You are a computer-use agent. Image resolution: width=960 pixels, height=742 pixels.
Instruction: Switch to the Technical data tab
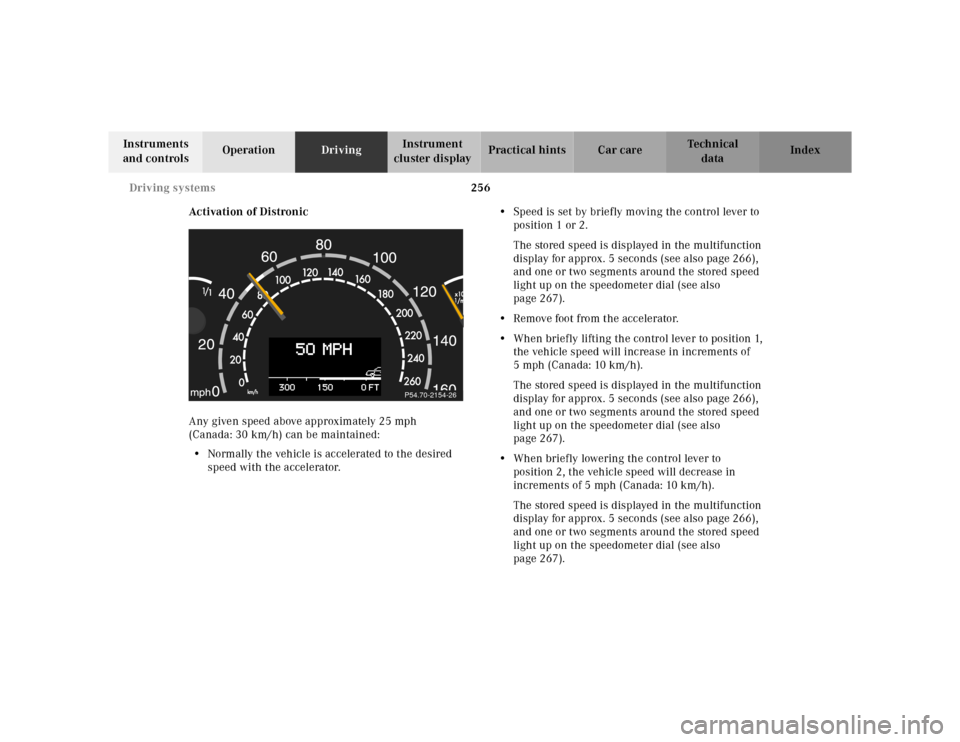point(713,151)
